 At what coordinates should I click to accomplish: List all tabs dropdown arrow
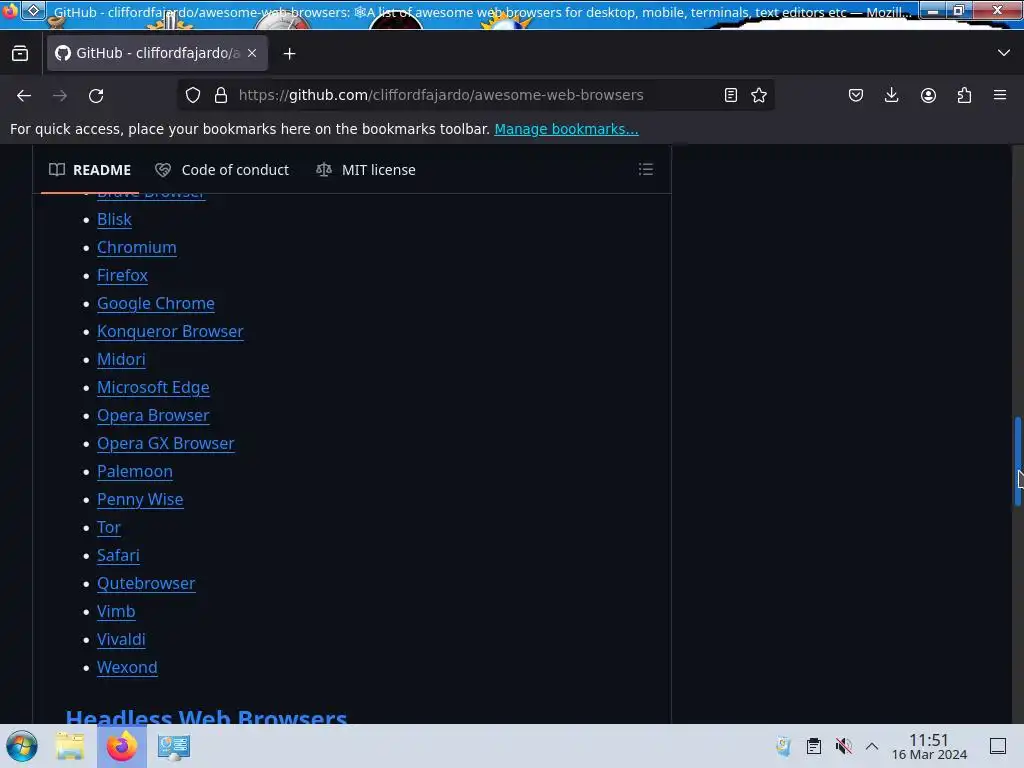pos(1004,52)
